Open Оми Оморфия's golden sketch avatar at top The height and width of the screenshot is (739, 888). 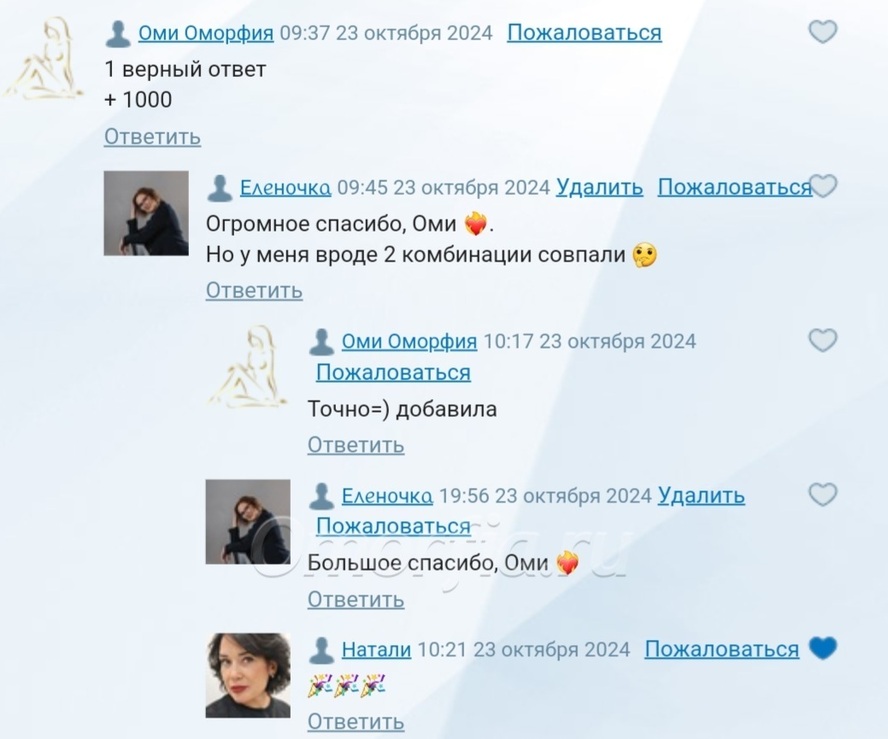(x=44, y=58)
